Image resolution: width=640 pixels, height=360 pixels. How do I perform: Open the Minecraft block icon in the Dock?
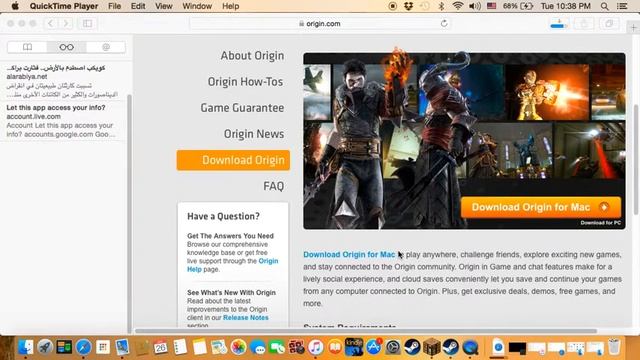[431, 347]
